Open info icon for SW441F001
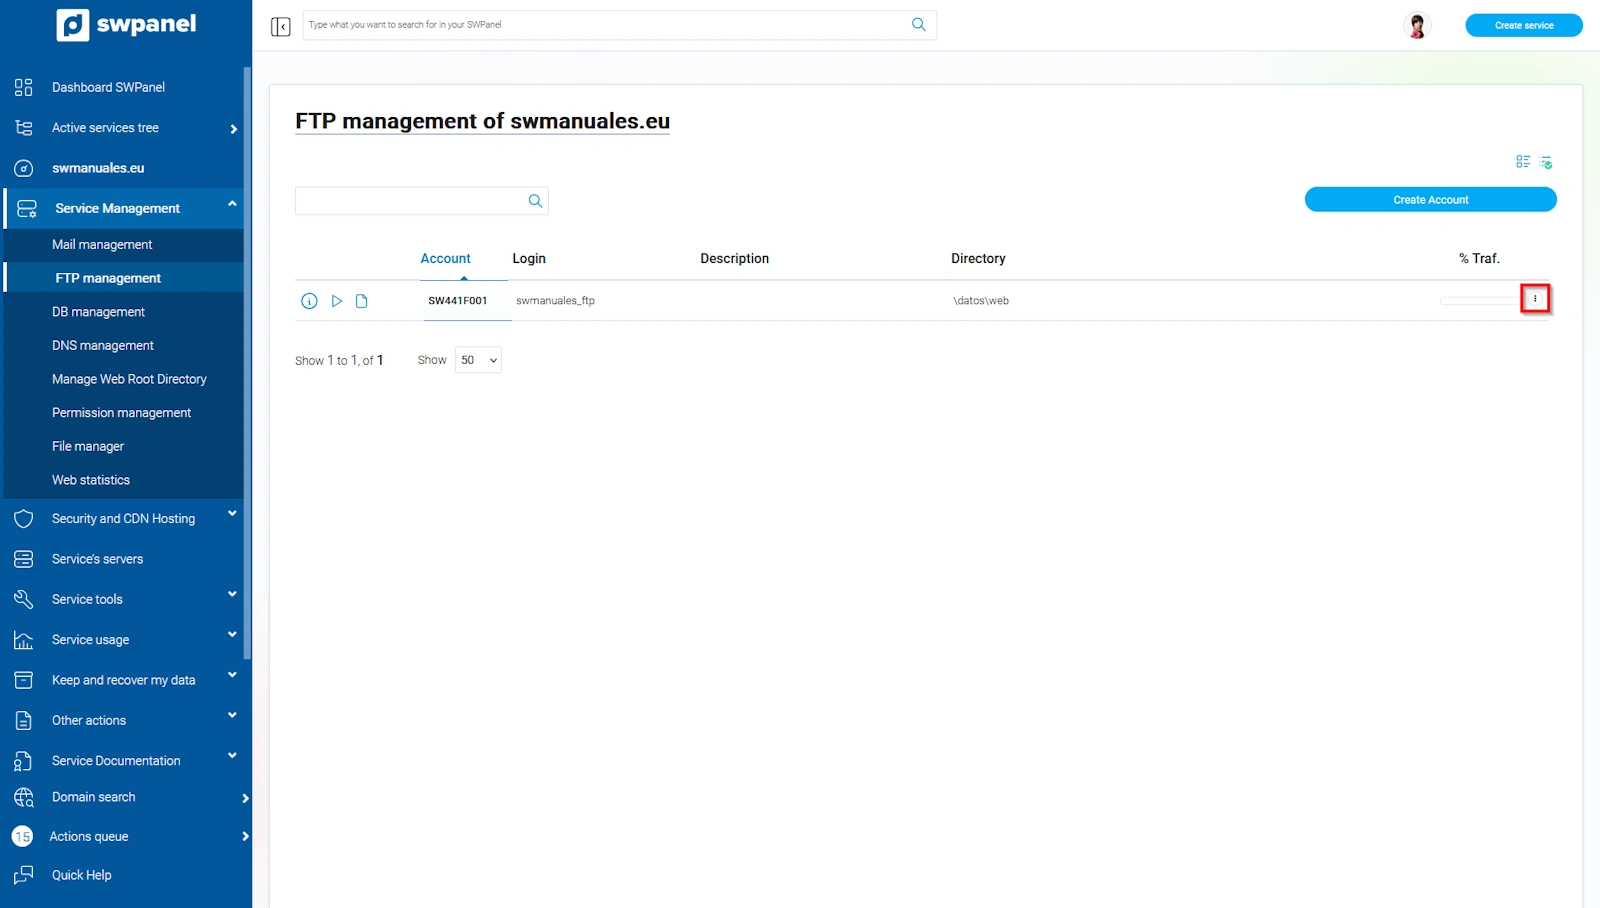1600x908 pixels. click(309, 301)
